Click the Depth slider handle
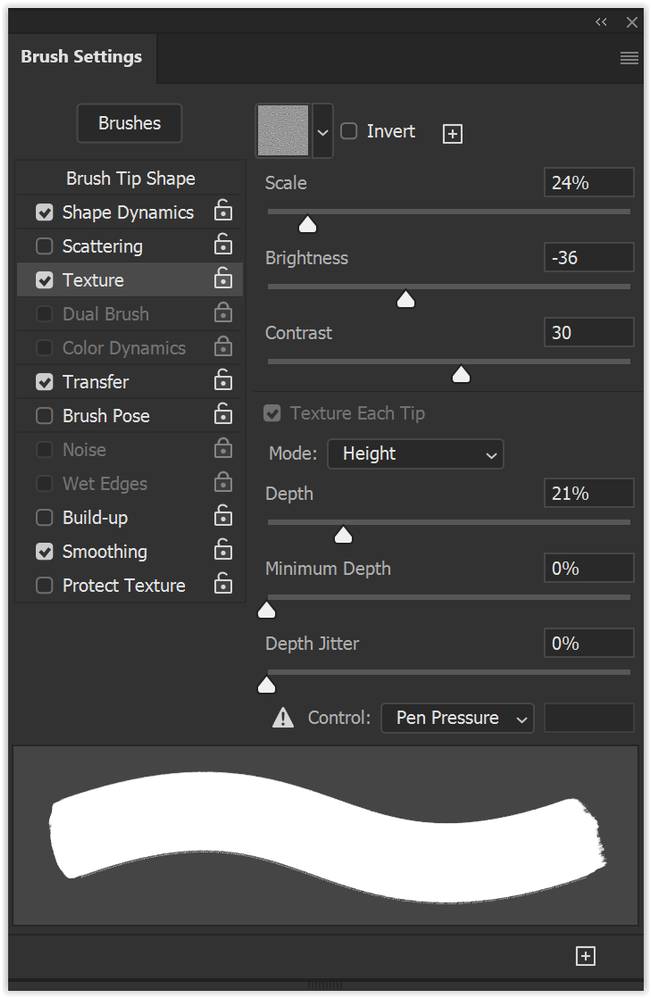Viewport: 651px width, 998px height. click(x=343, y=535)
